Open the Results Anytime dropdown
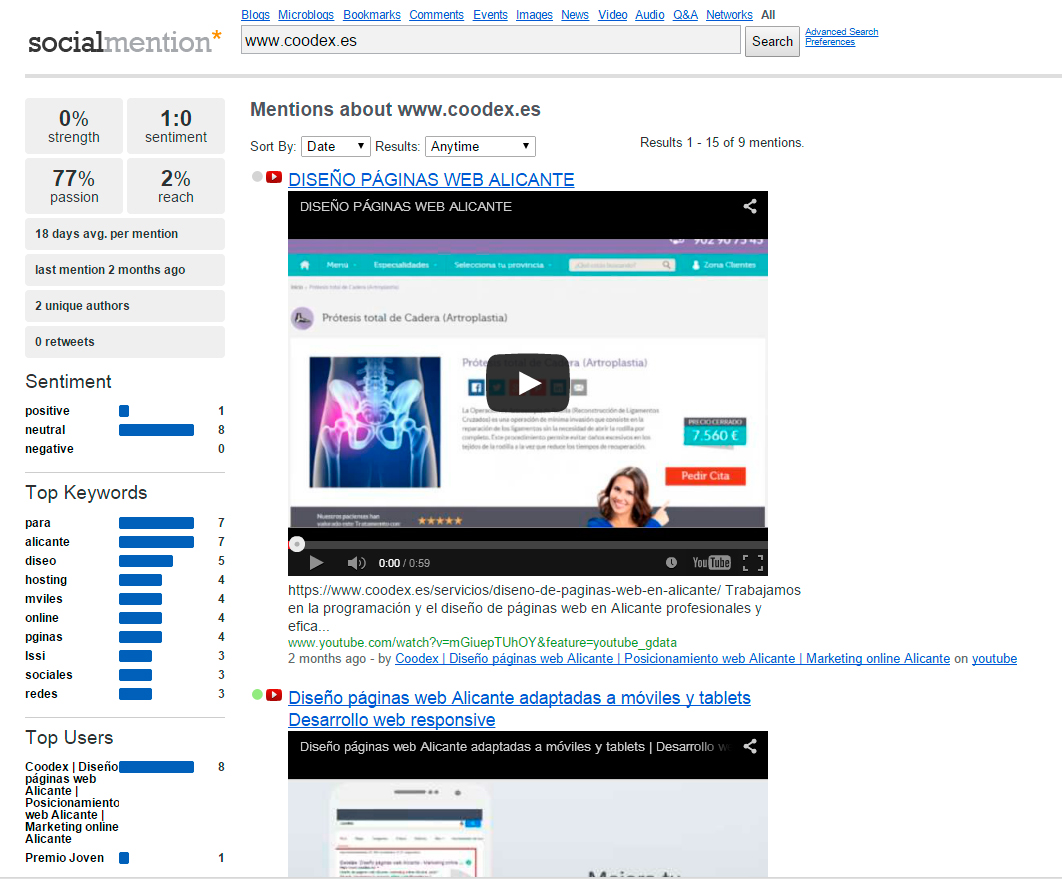1062x879 pixels. (x=480, y=146)
